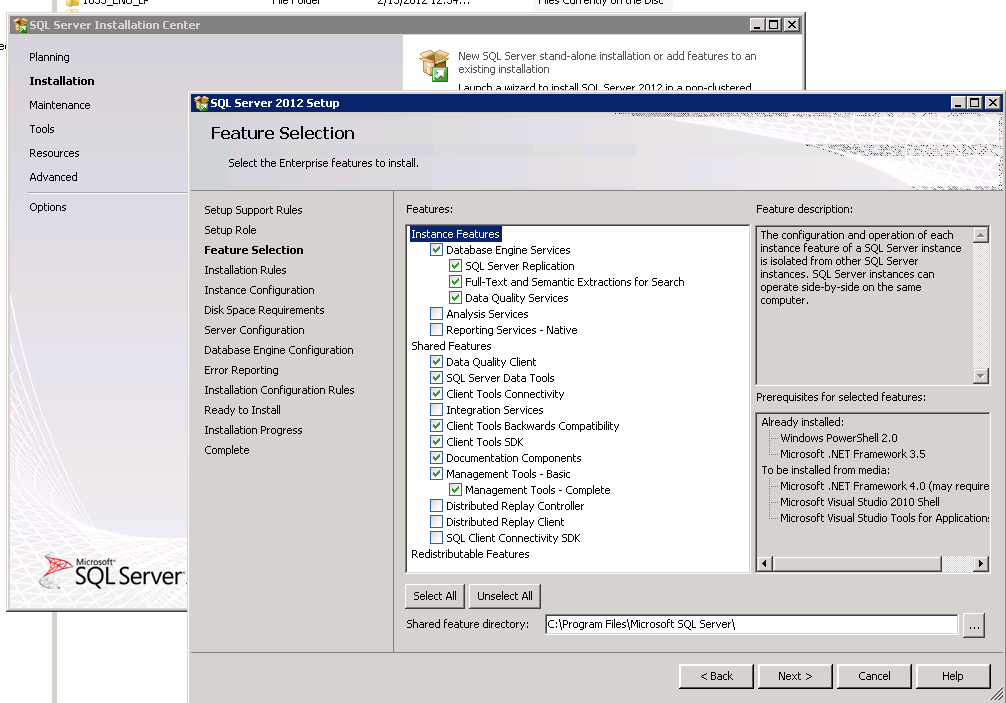Uncheck SQL Server Replication
1006x703 pixels.
click(456, 266)
